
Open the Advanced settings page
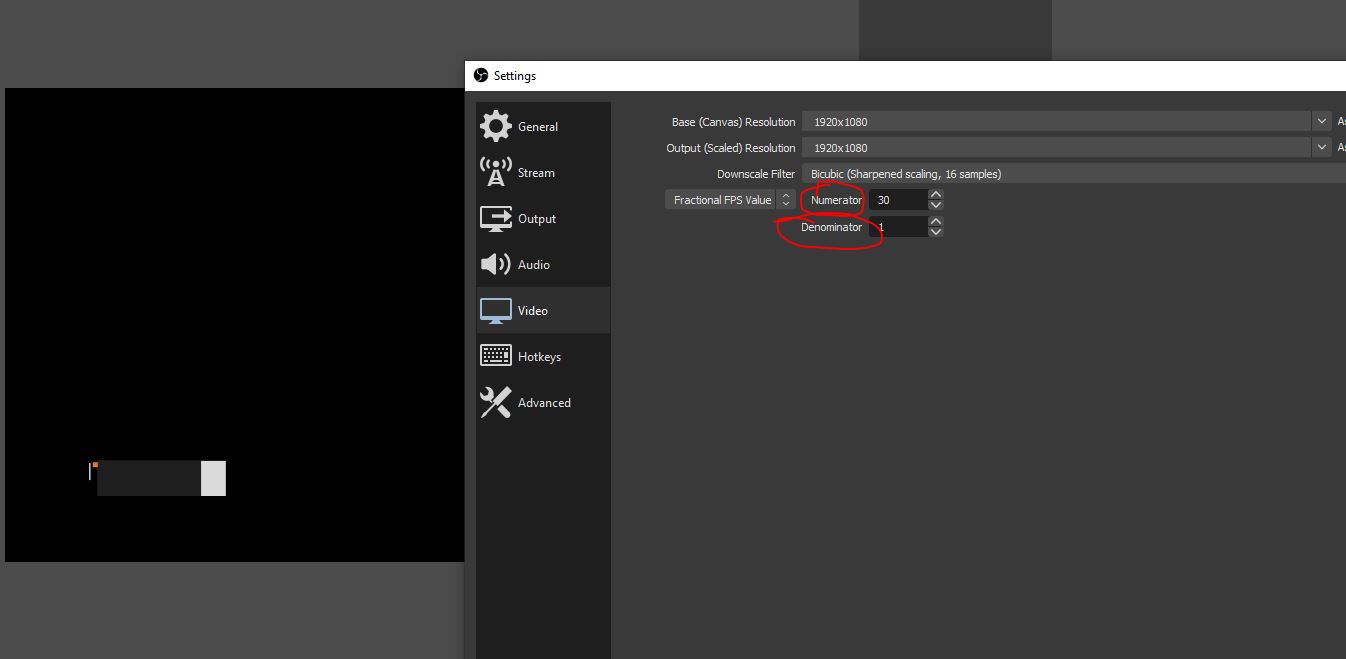pos(545,402)
